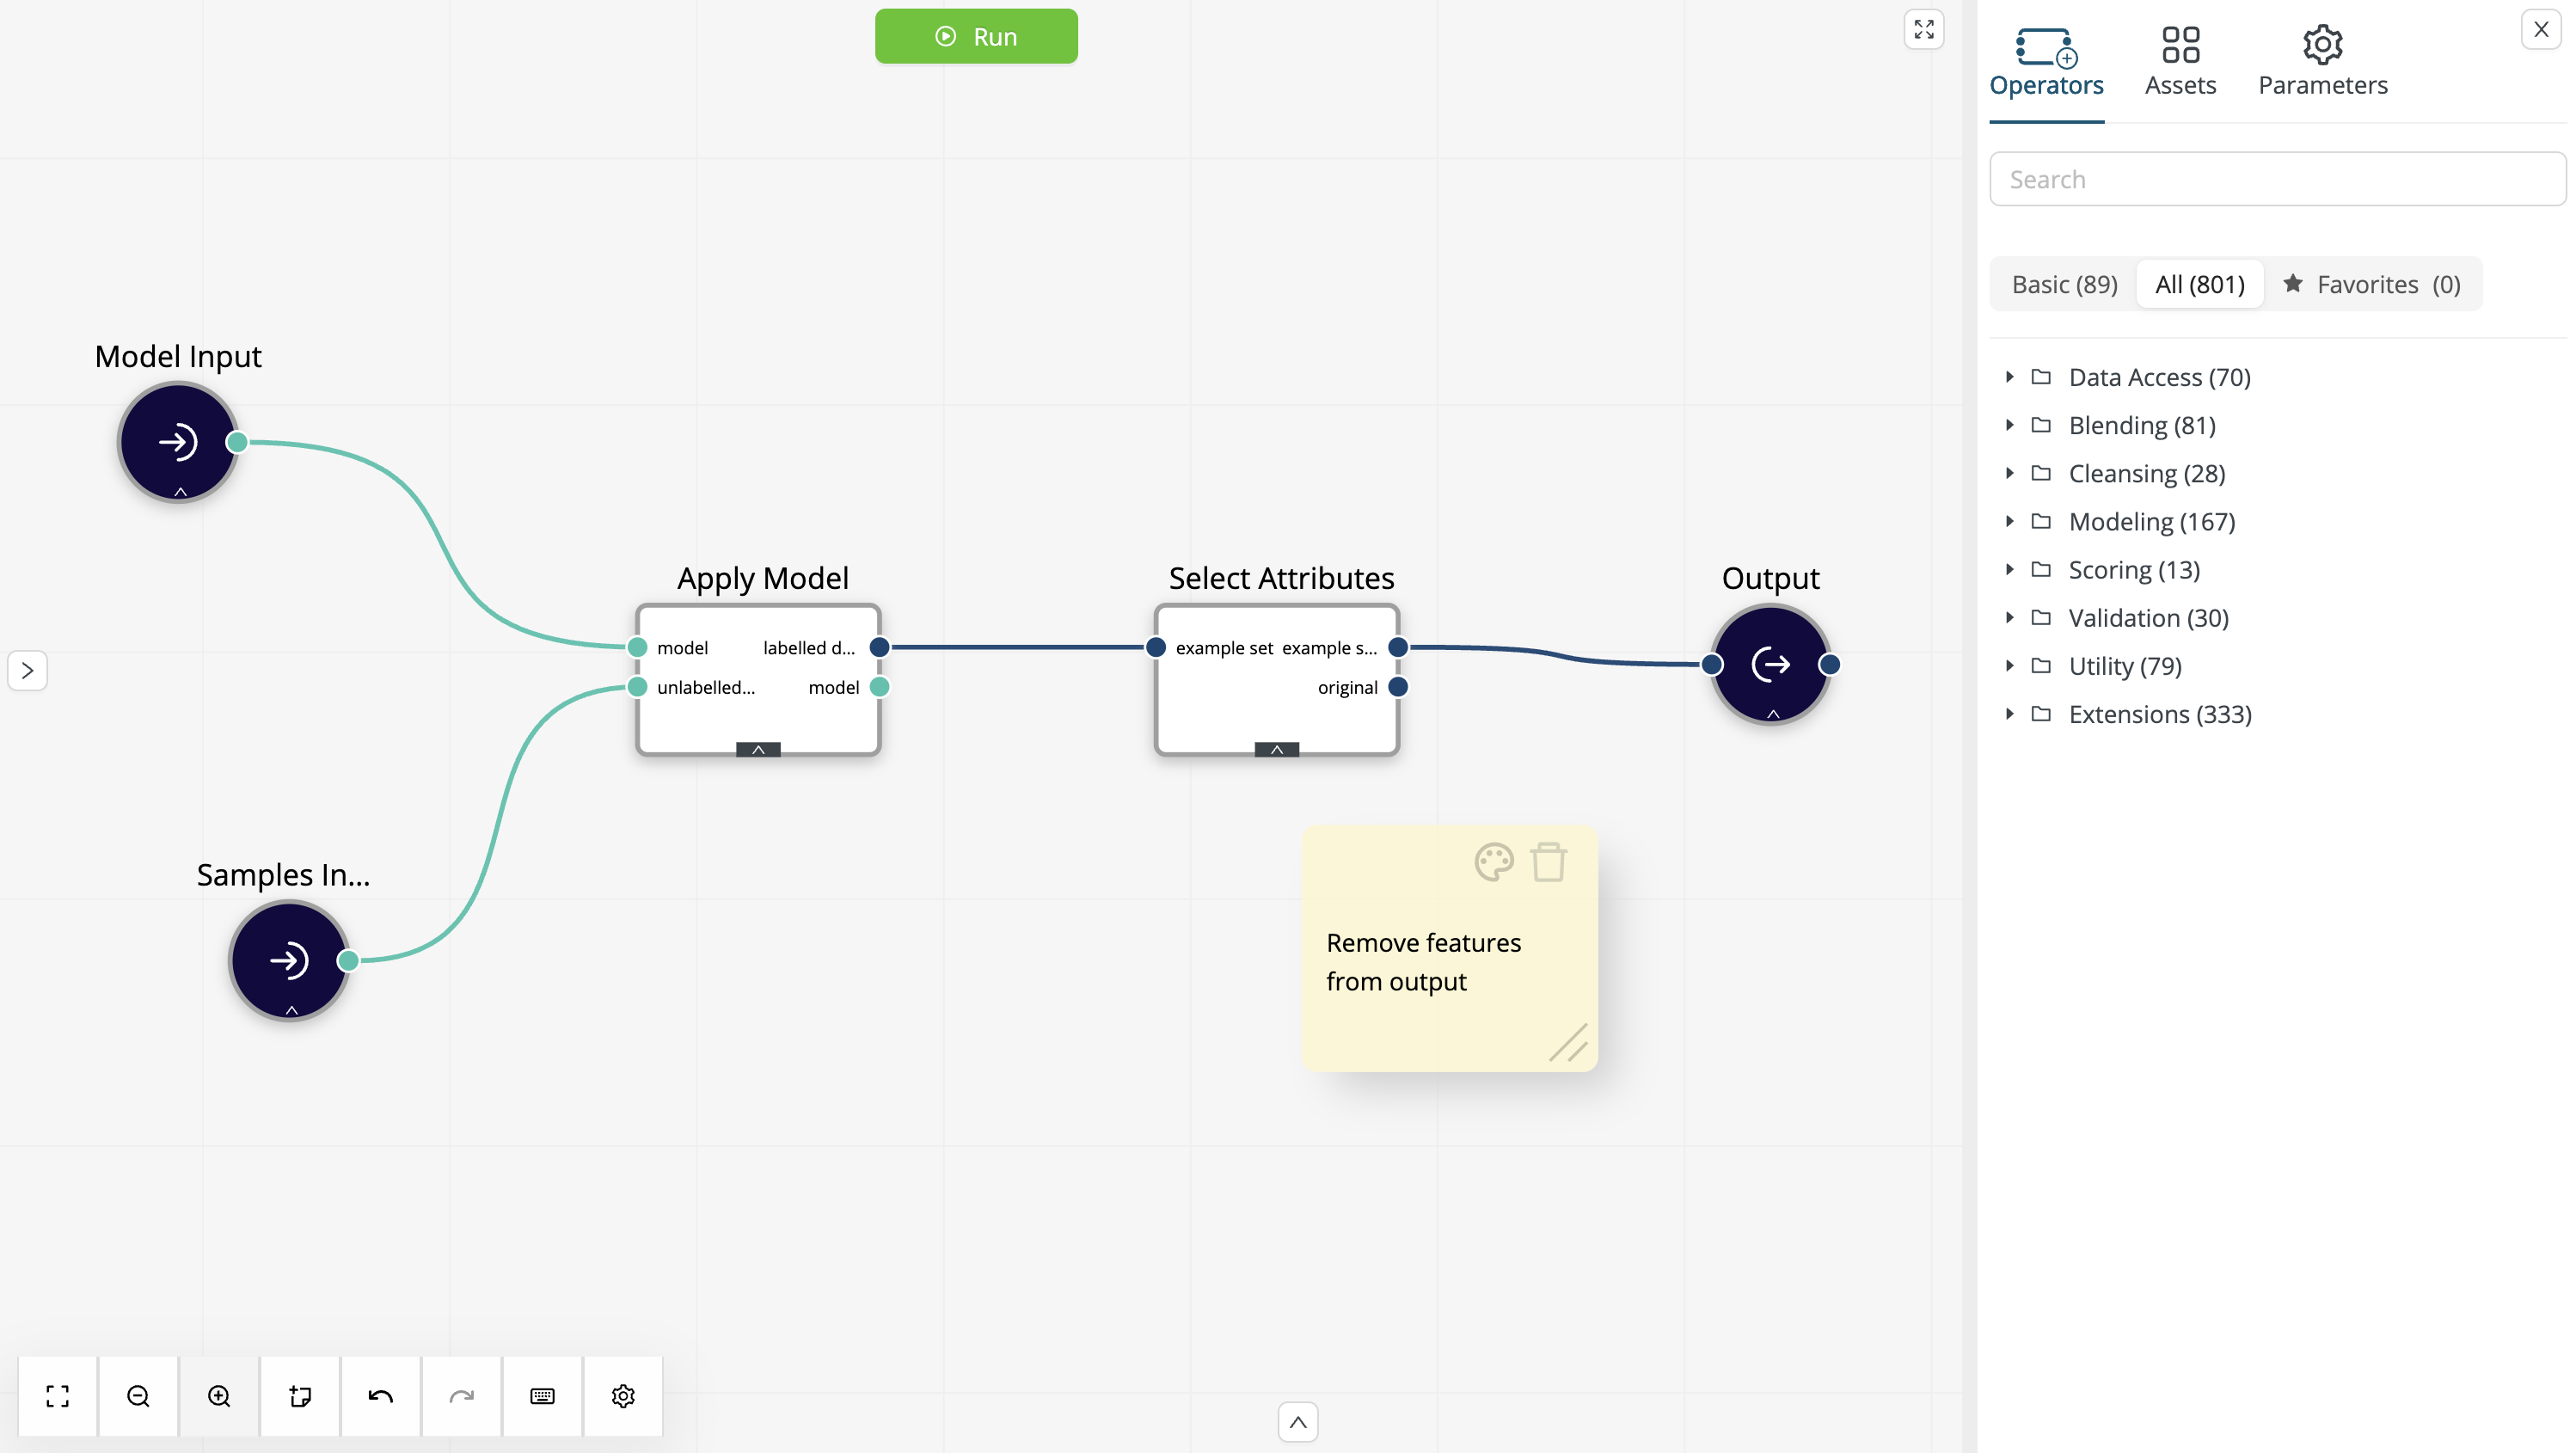This screenshot has width=2576, height=1453.
Task: Delete the sticky note using trash icon
Action: pyautogui.click(x=1549, y=862)
